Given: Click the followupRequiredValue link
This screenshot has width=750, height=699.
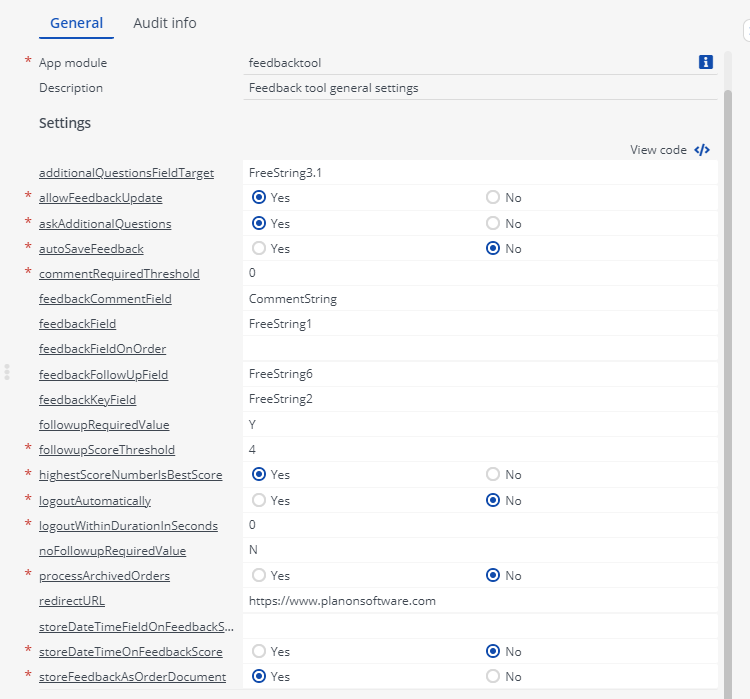Looking at the screenshot, I should pos(104,425).
